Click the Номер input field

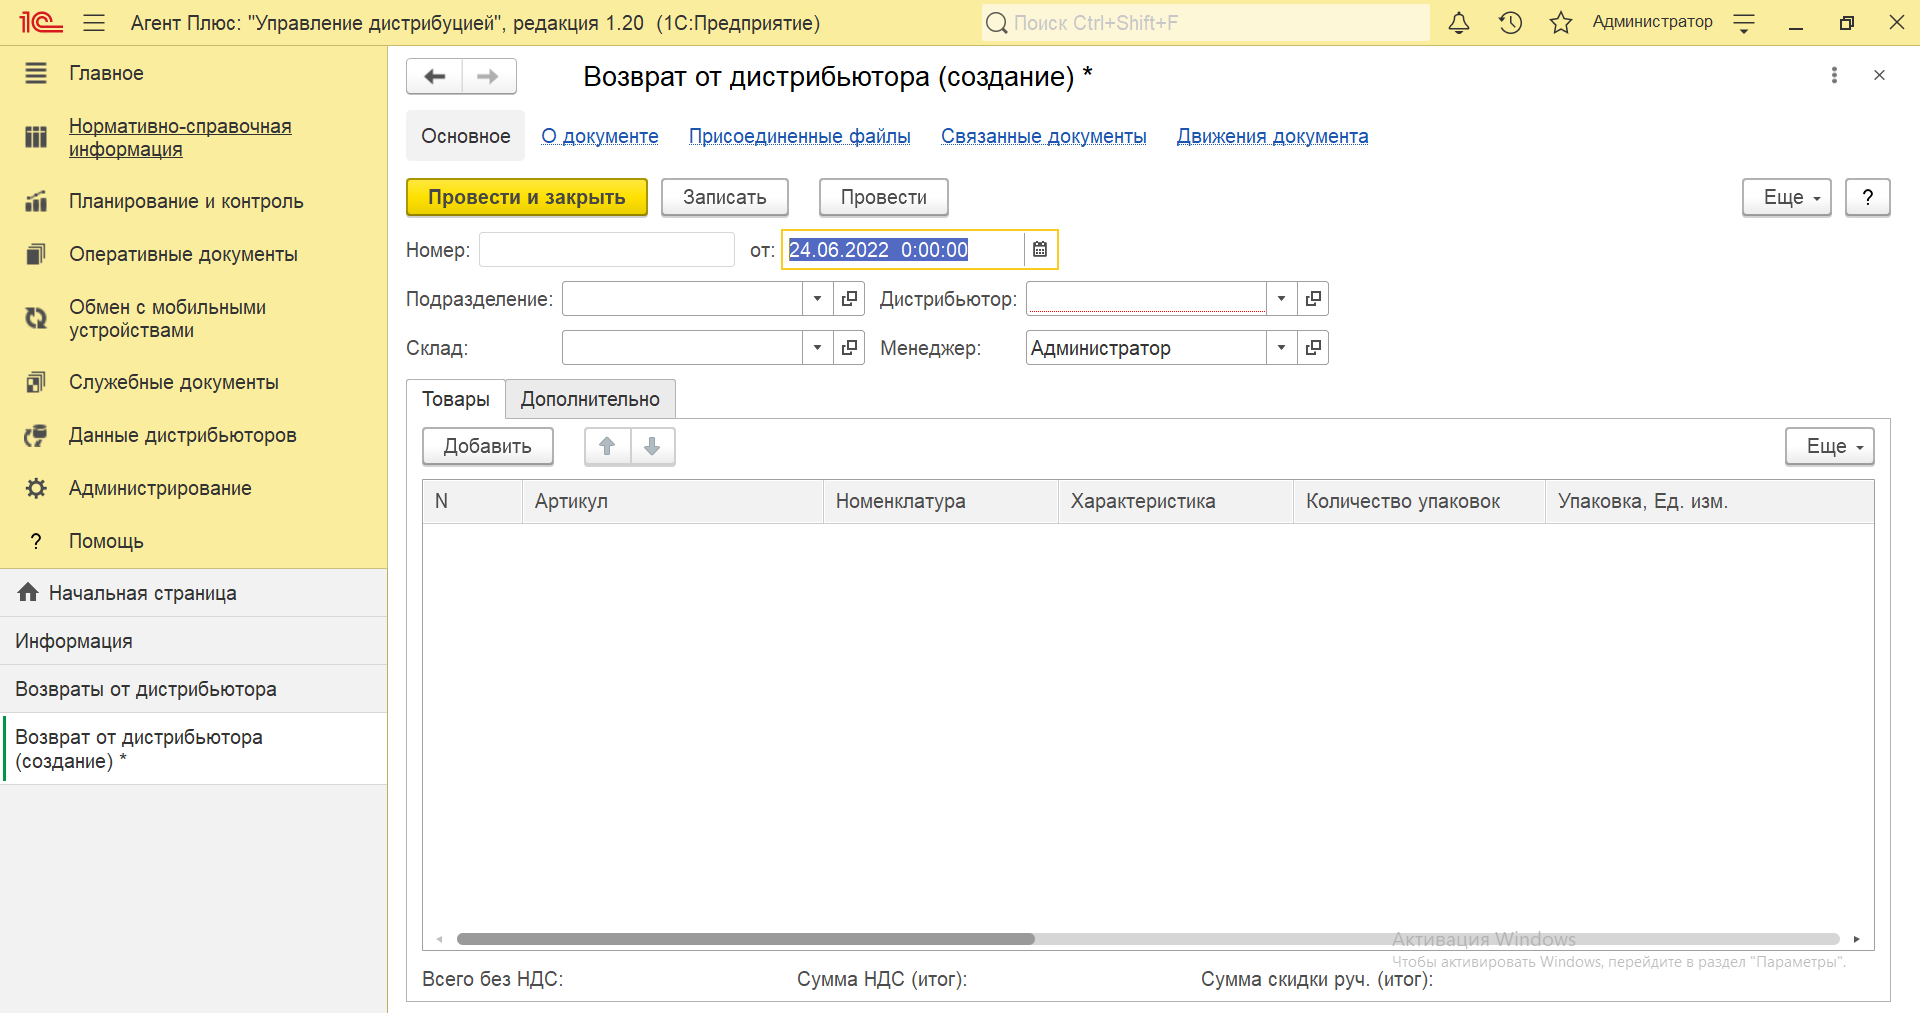tap(607, 249)
